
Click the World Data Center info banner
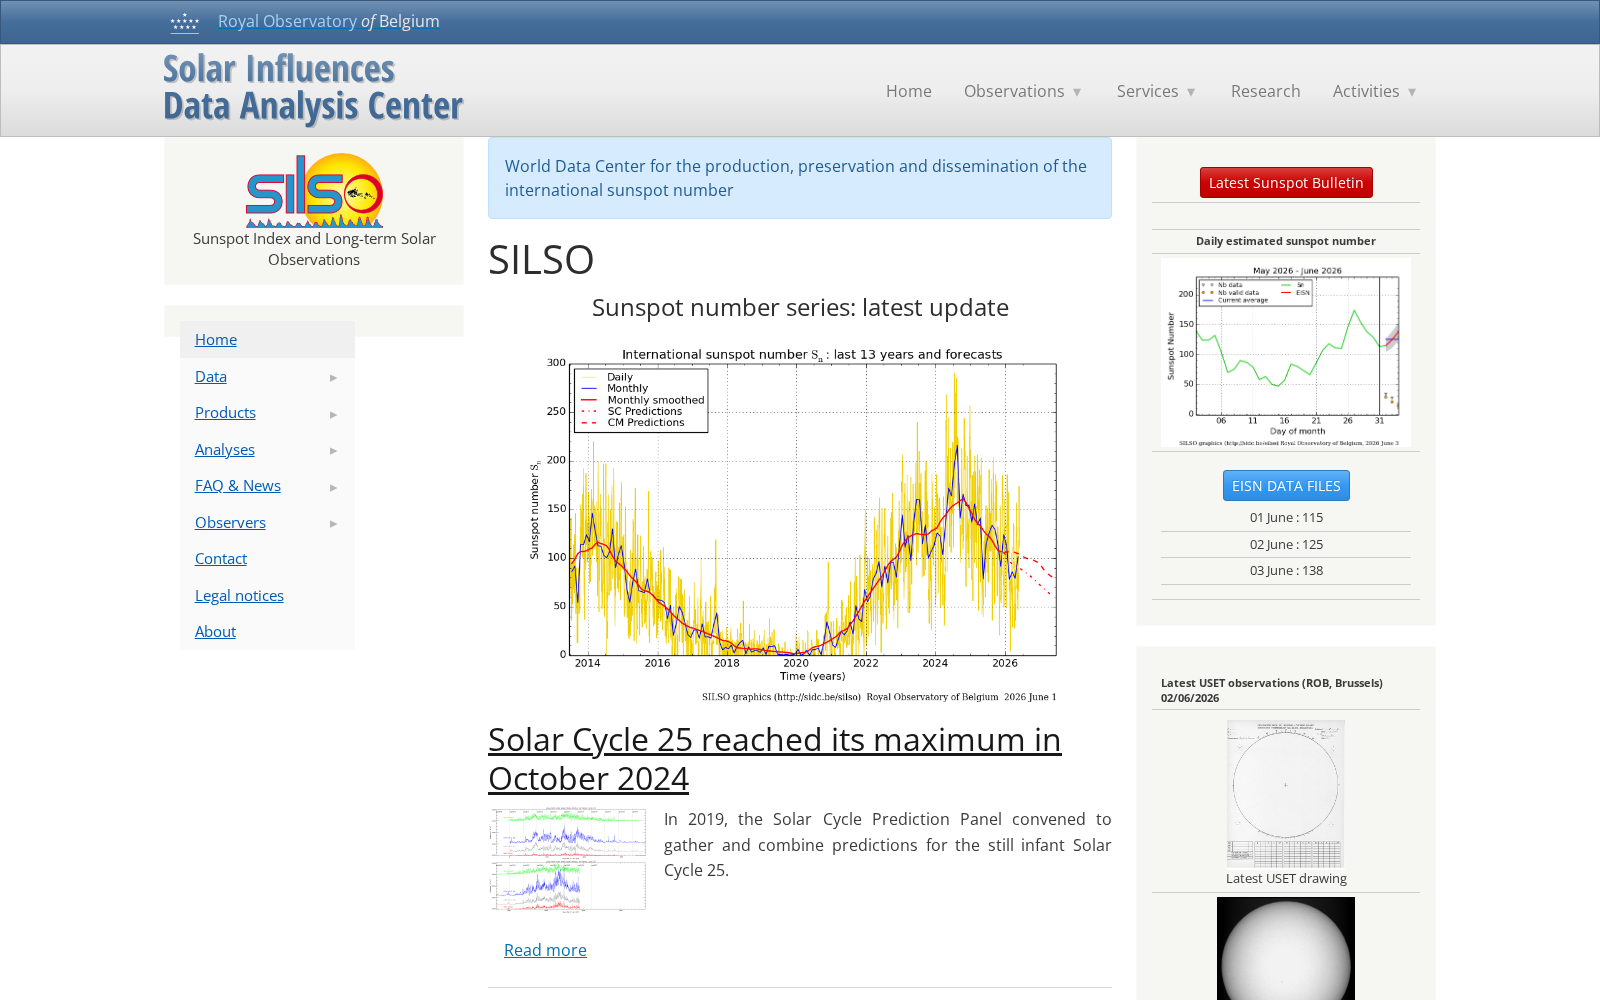pos(800,178)
